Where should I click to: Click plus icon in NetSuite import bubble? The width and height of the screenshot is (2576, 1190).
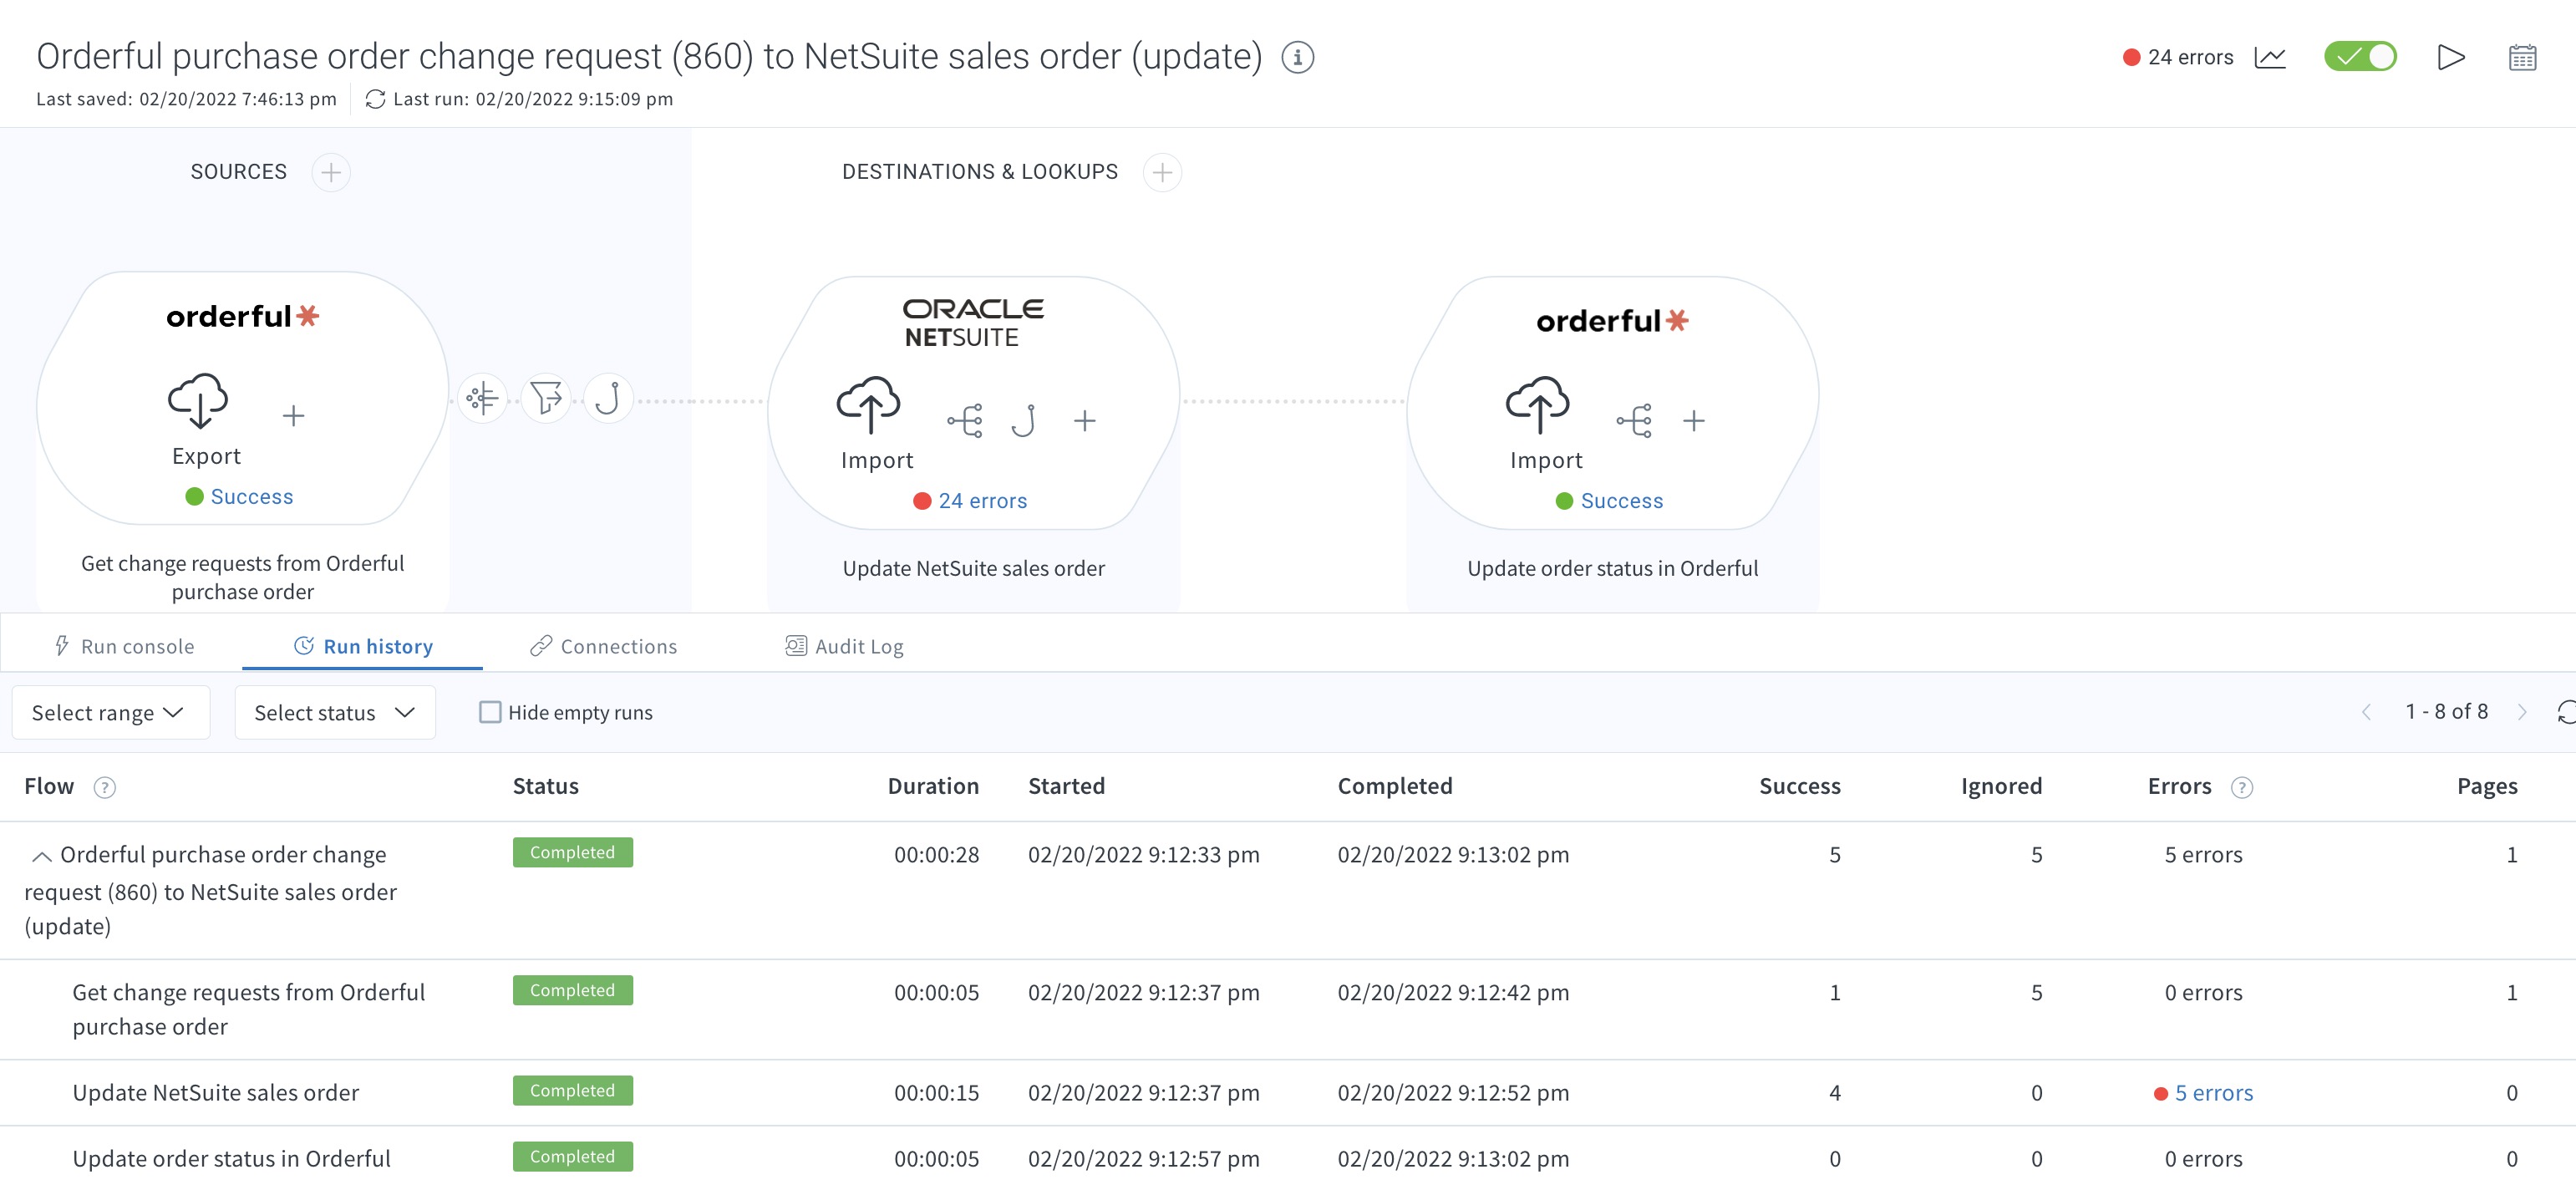[x=1085, y=420]
